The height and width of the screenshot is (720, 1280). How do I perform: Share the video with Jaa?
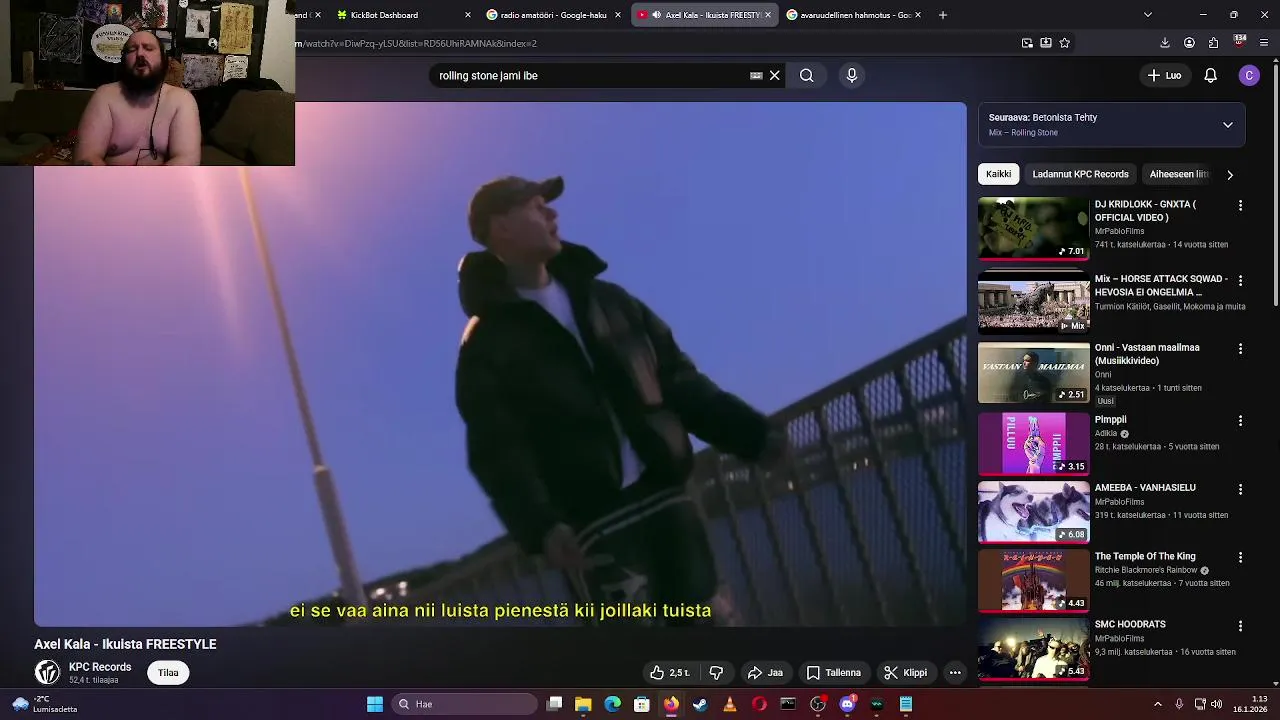click(765, 672)
